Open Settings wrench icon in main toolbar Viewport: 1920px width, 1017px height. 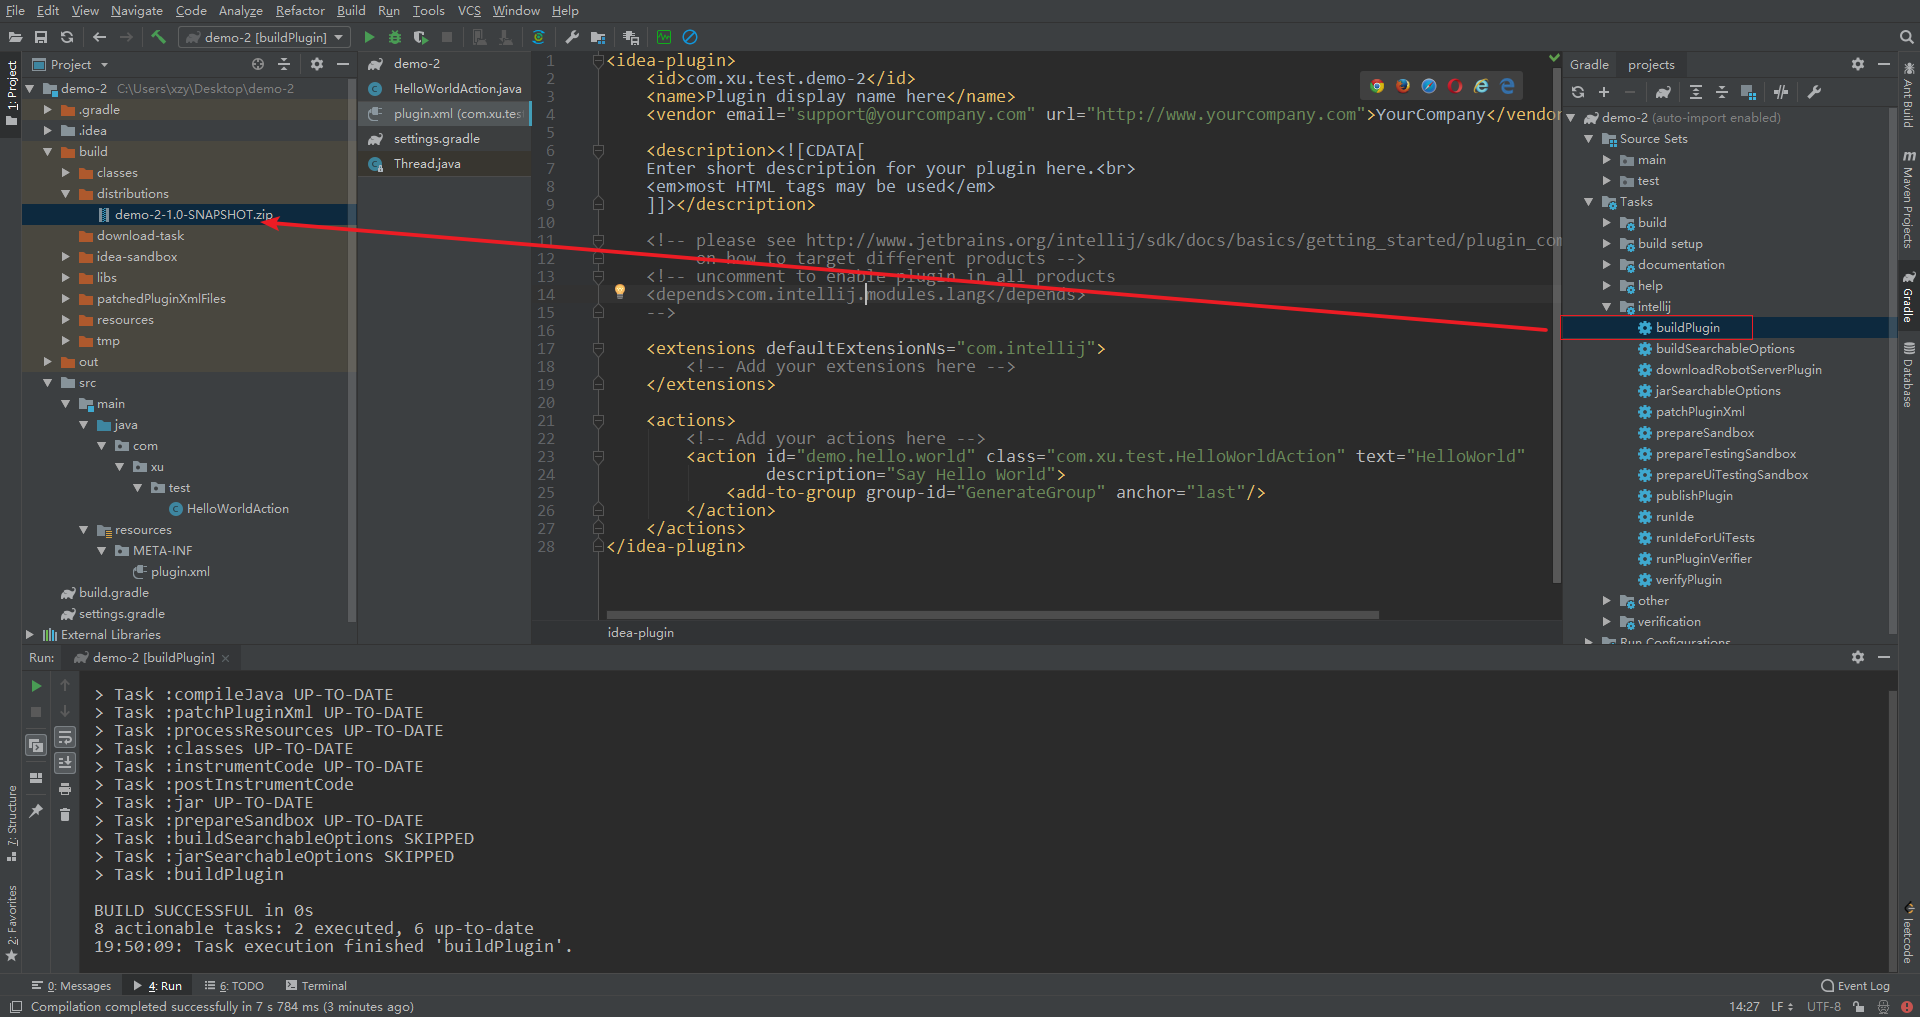(572, 37)
